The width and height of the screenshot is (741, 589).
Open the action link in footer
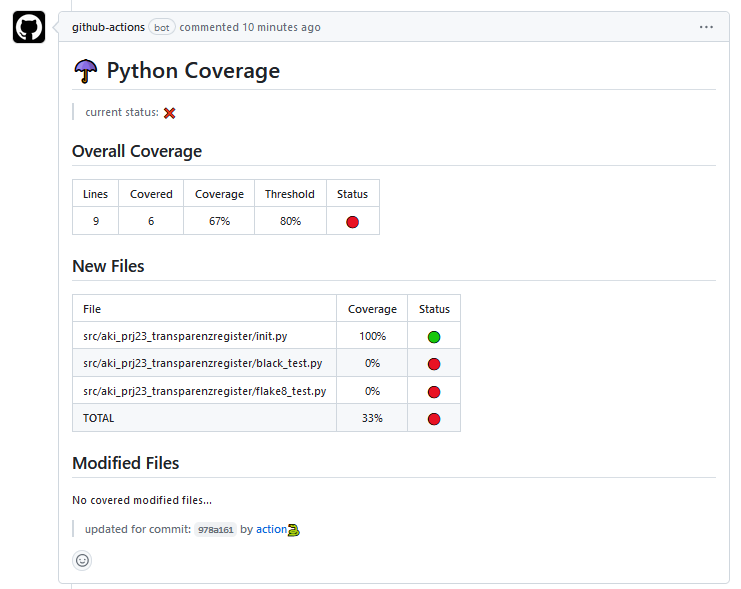[x=271, y=529]
